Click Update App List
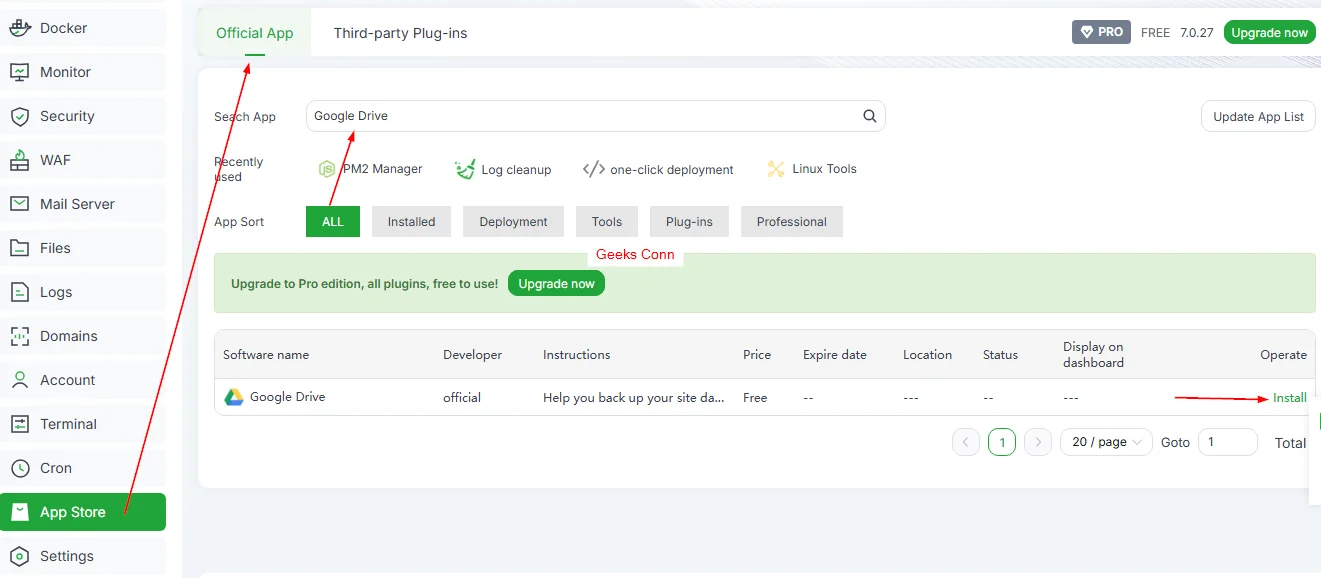 pyautogui.click(x=1257, y=116)
